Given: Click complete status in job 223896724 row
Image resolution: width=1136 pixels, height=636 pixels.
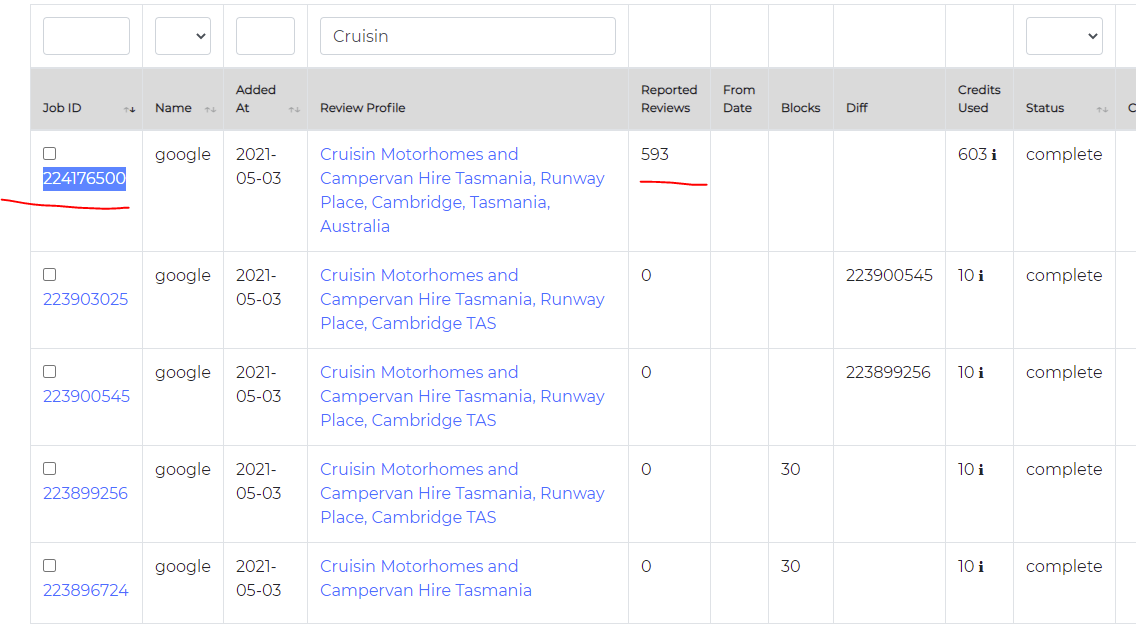Looking at the screenshot, I should tap(1064, 566).
